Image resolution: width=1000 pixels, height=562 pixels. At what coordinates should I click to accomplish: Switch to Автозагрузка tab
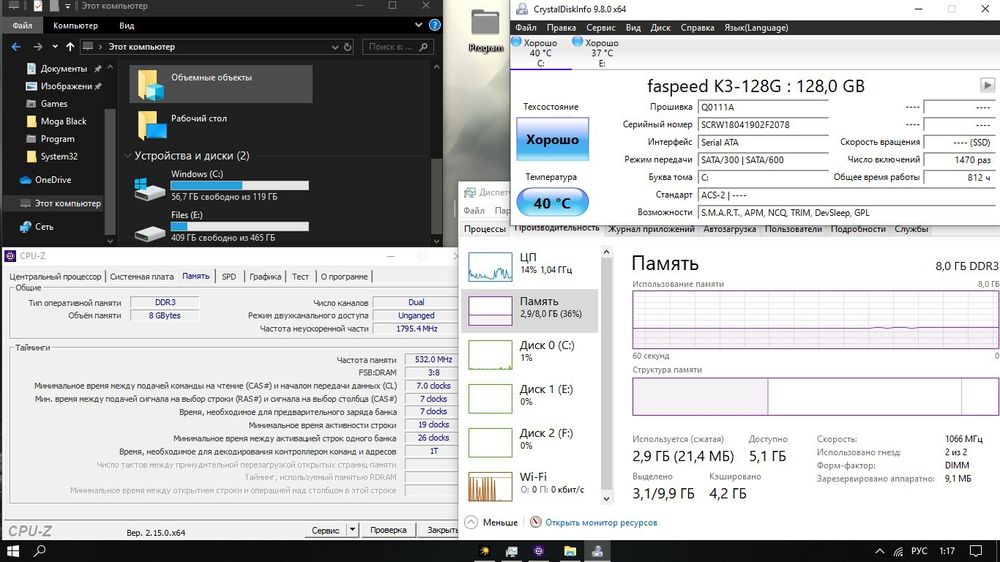click(730, 229)
